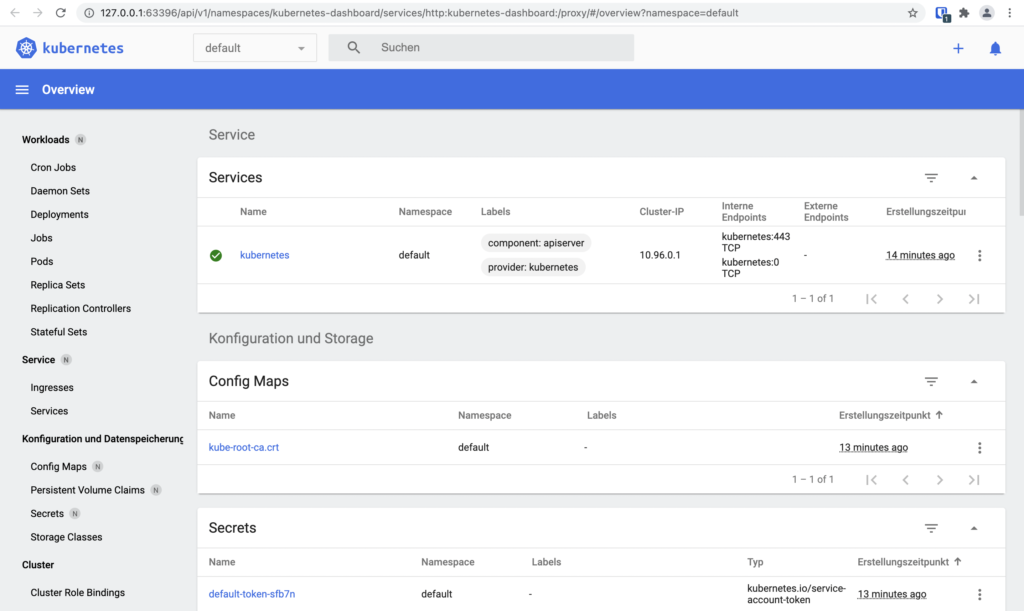Go to next page of Services

(940, 299)
